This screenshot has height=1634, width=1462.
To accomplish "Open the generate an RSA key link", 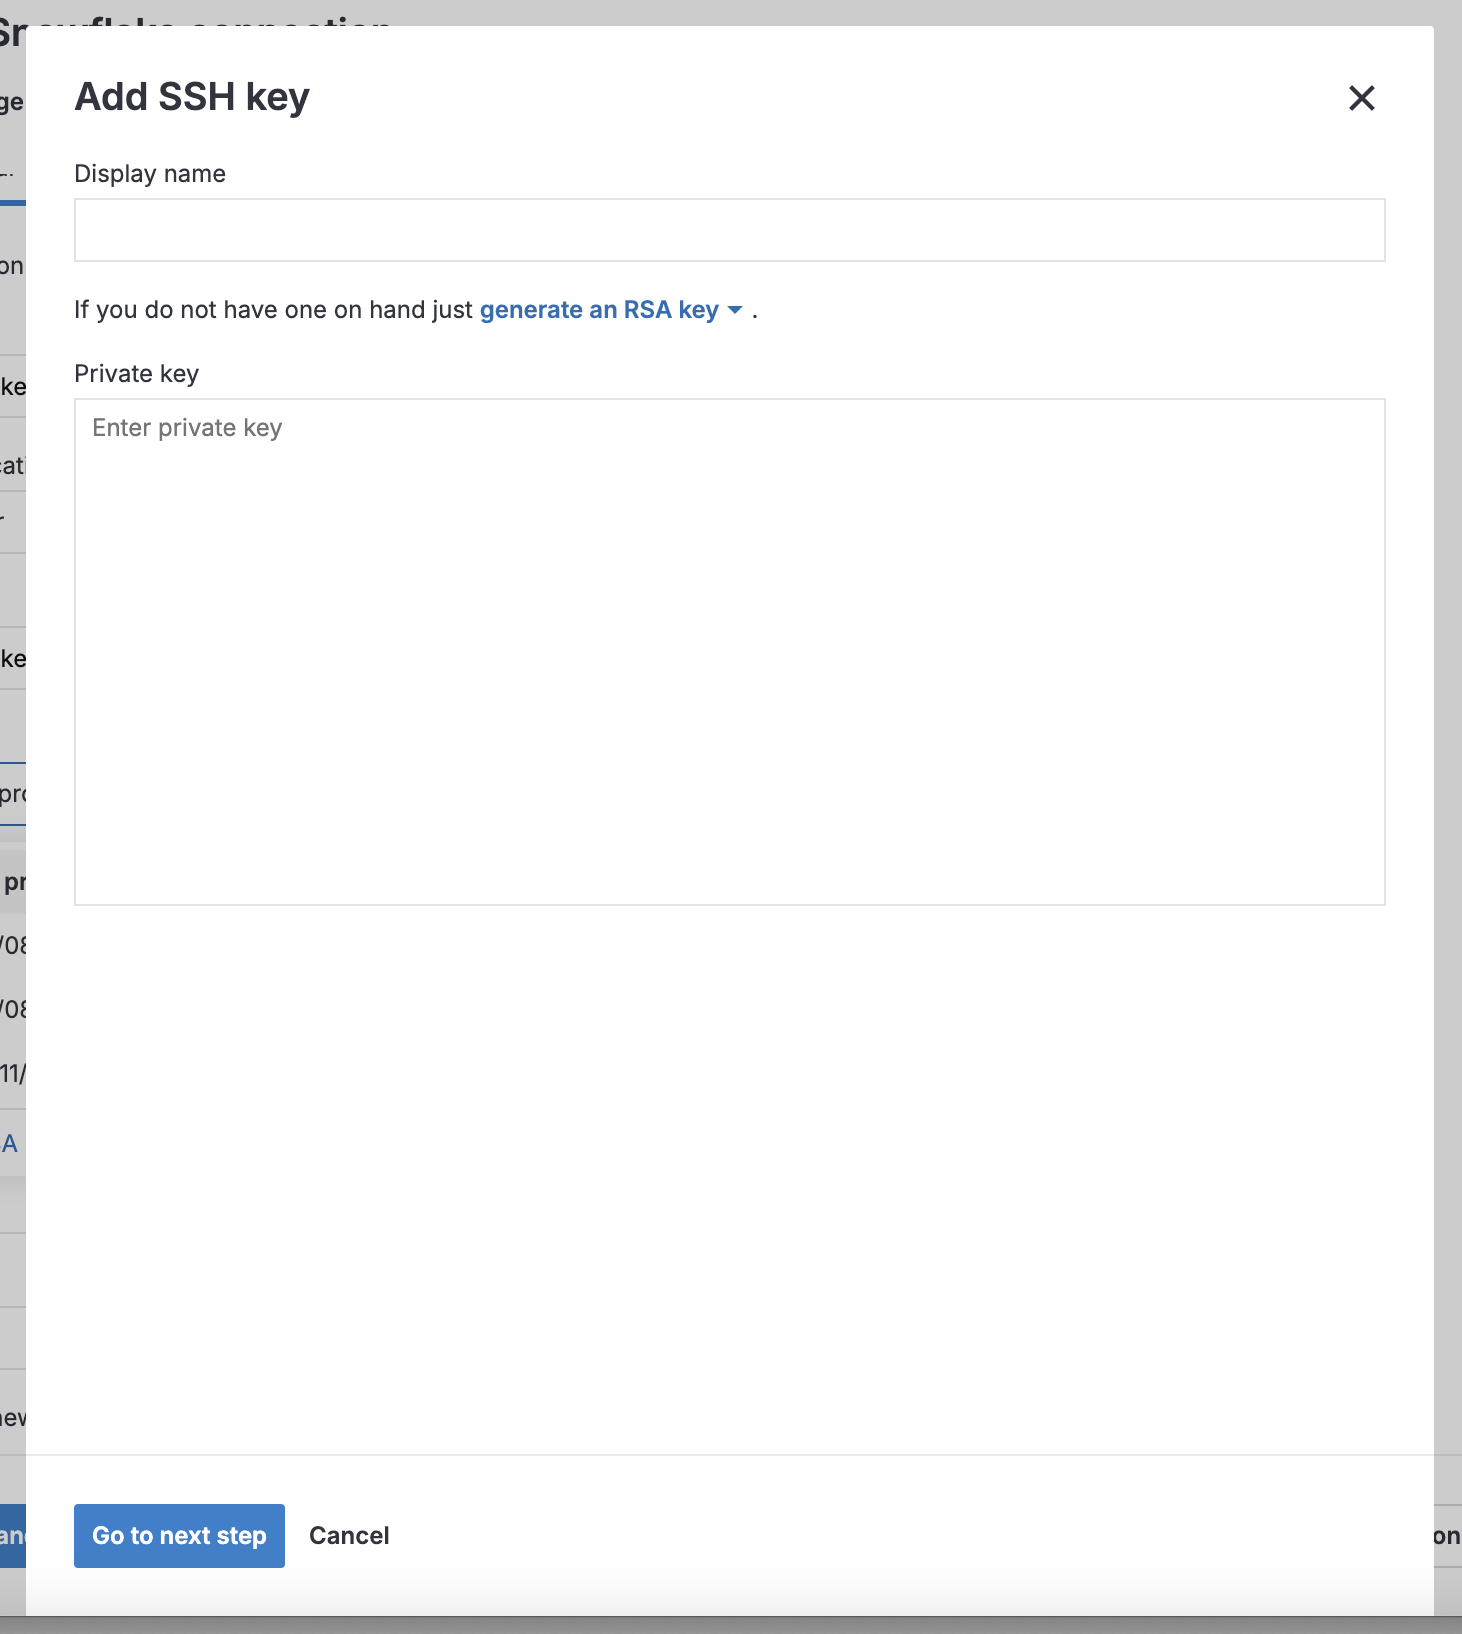I will tap(599, 310).
